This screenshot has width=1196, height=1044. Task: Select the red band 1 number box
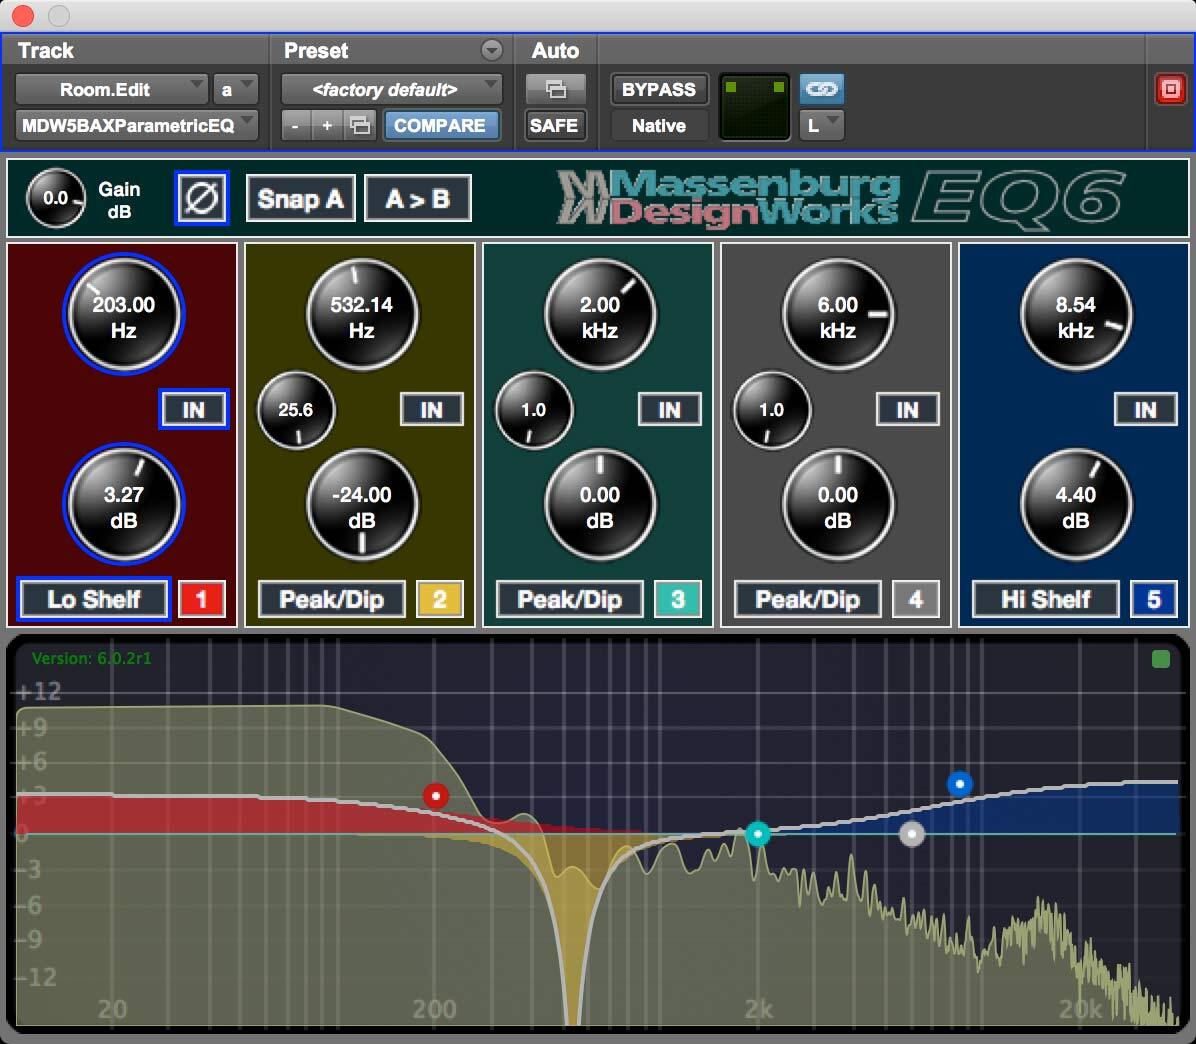[x=201, y=599]
